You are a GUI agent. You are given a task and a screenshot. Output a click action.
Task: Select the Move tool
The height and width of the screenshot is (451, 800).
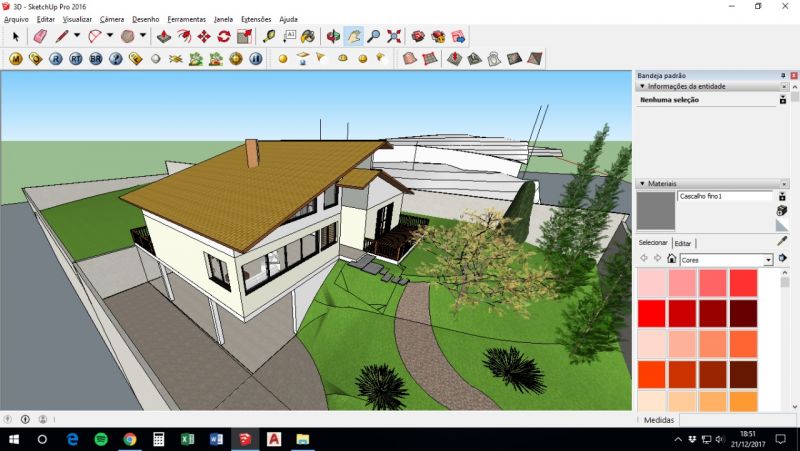coord(204,36)
